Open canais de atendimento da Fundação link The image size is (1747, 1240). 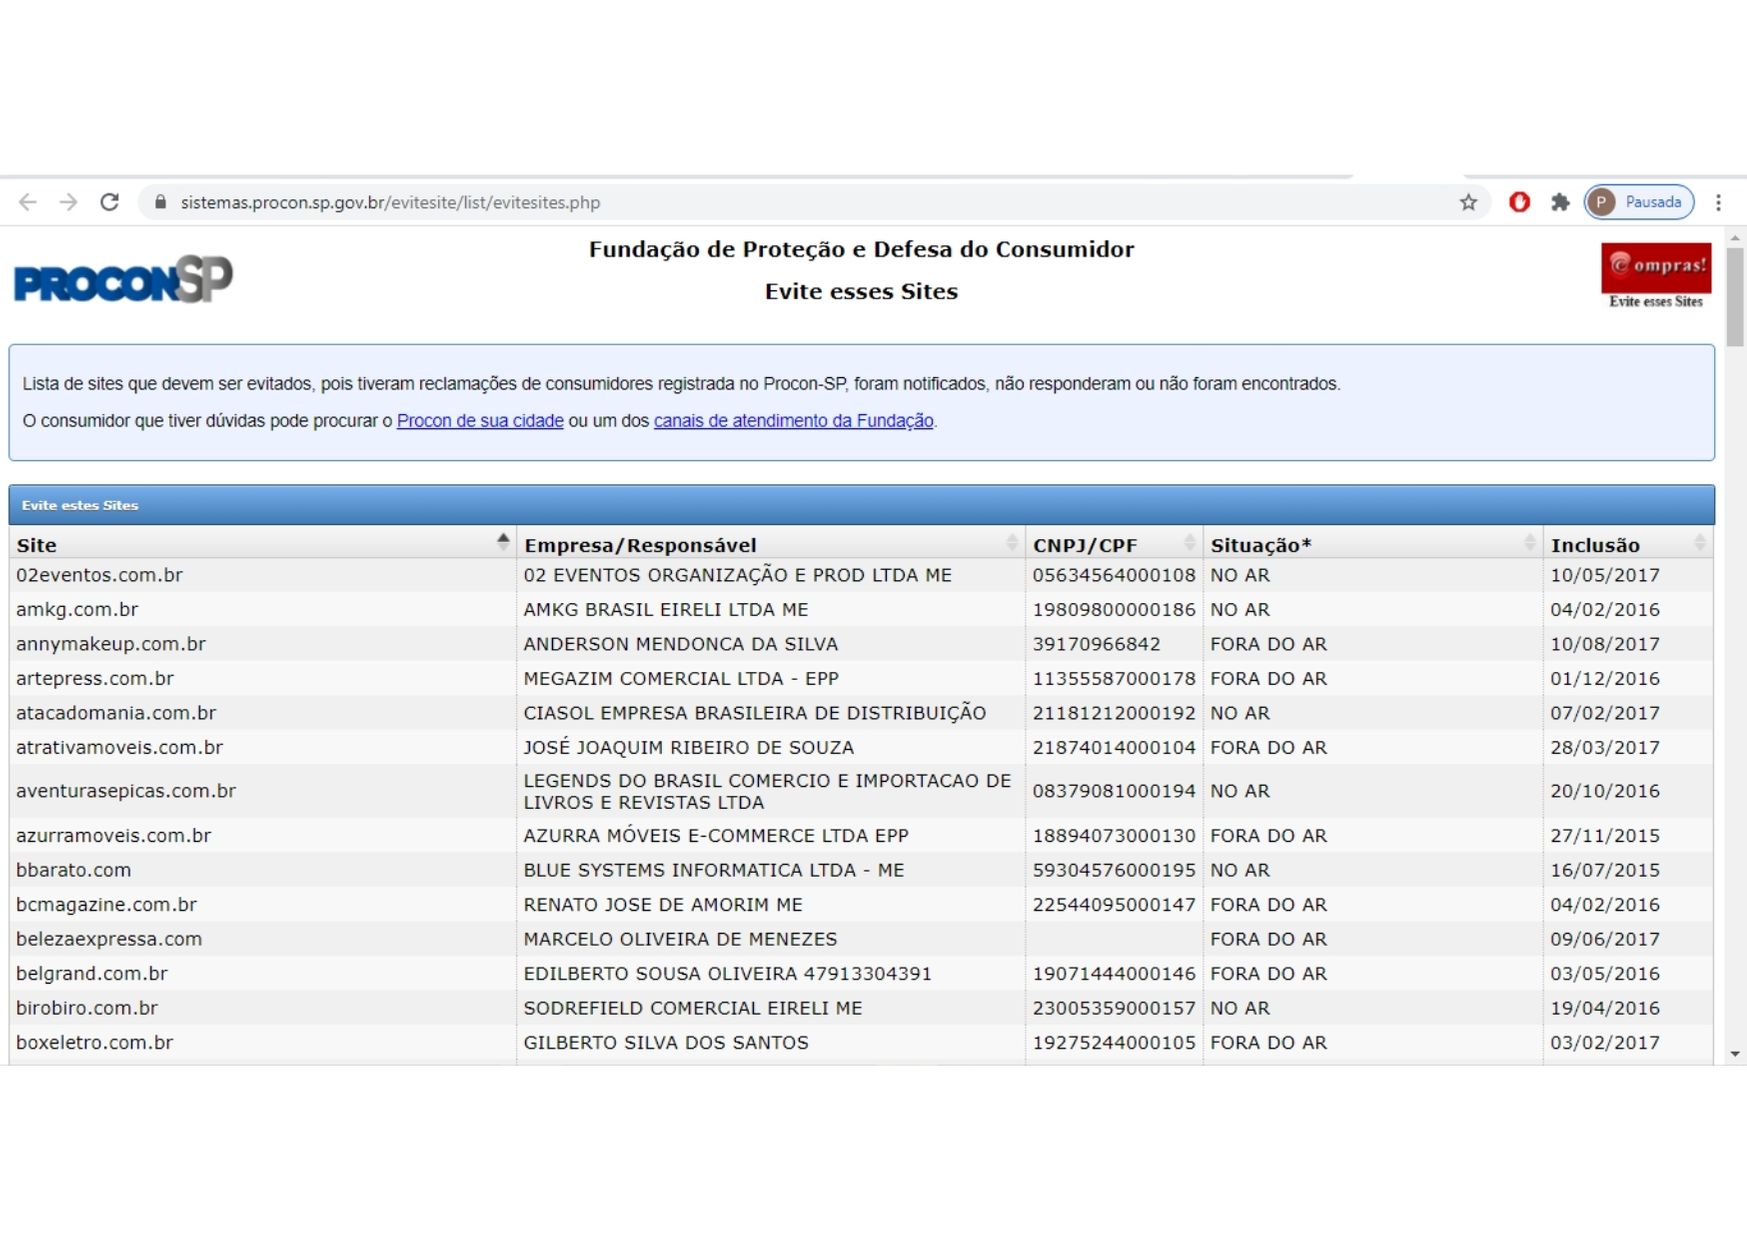pos(793,421)
